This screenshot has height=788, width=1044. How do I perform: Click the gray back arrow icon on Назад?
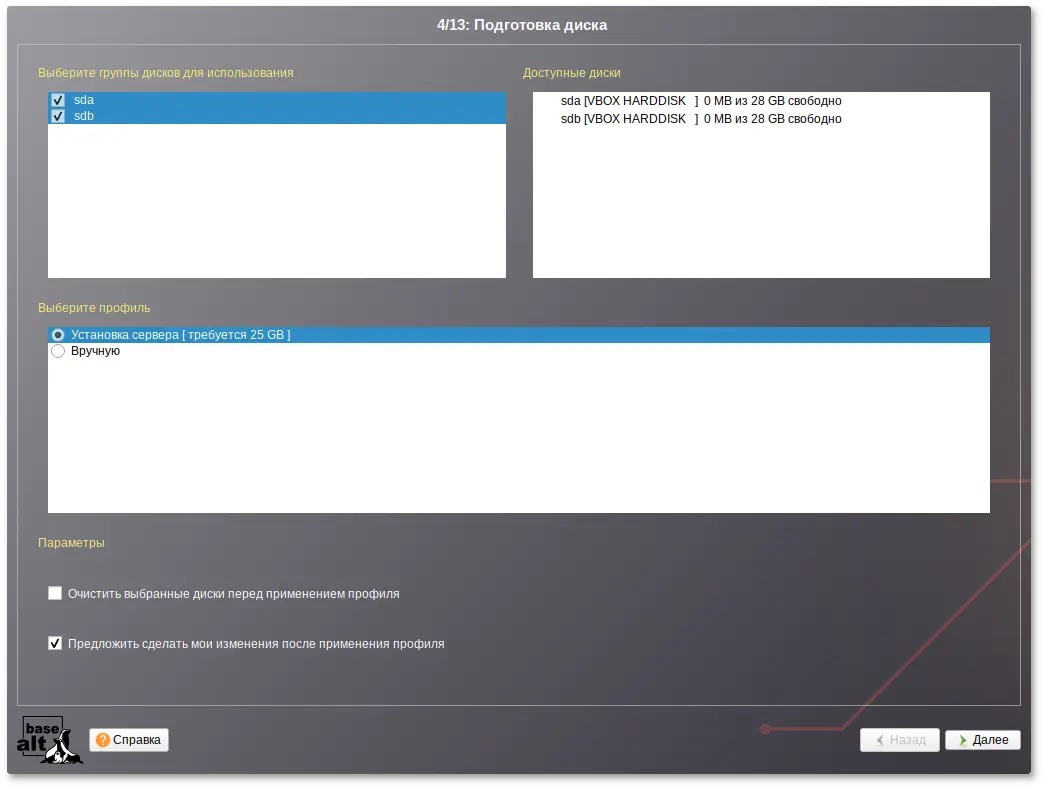point(880,740)
